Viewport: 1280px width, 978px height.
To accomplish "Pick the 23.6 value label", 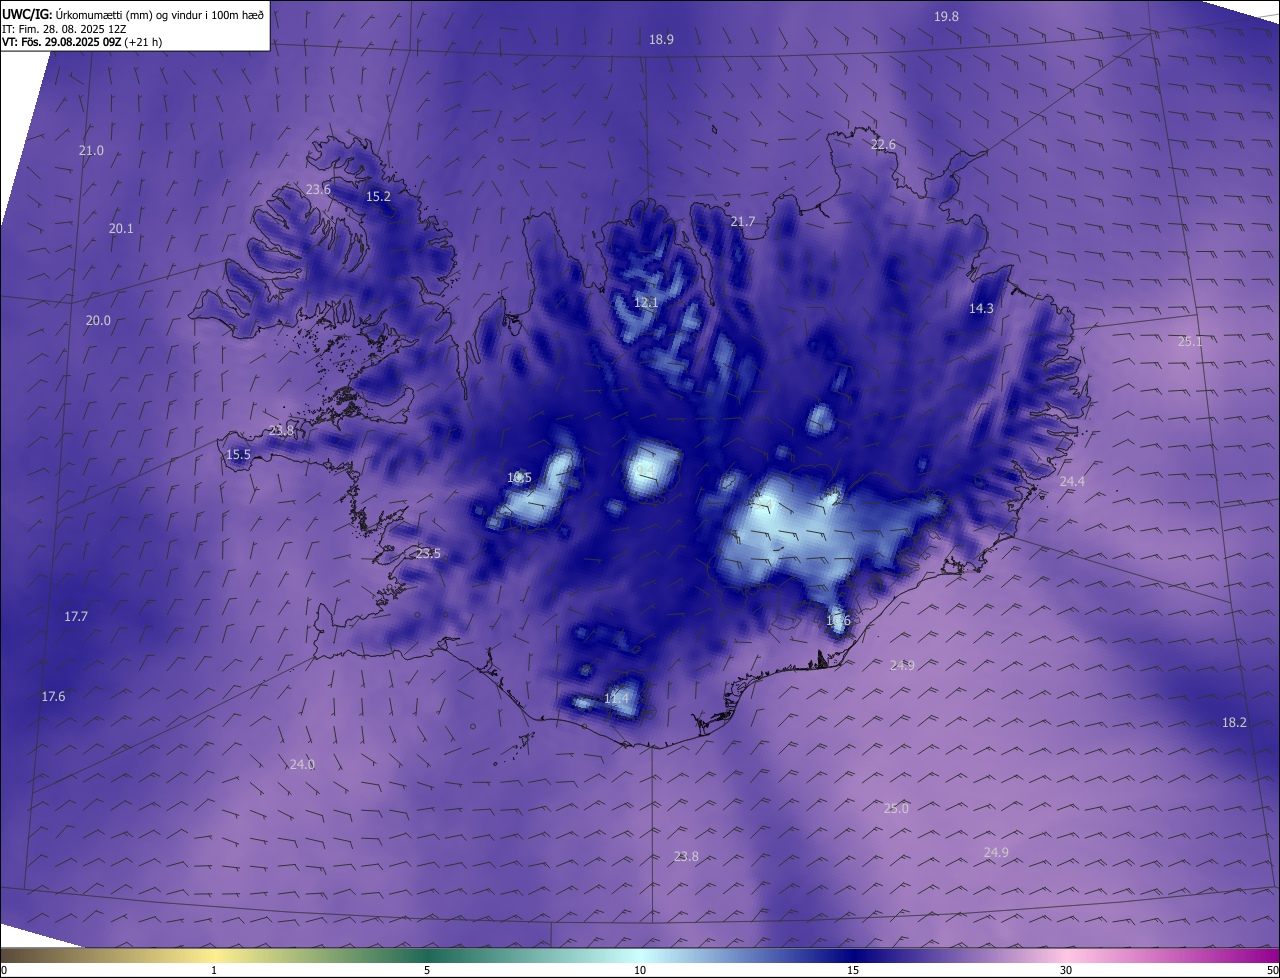I will [318, 190].
